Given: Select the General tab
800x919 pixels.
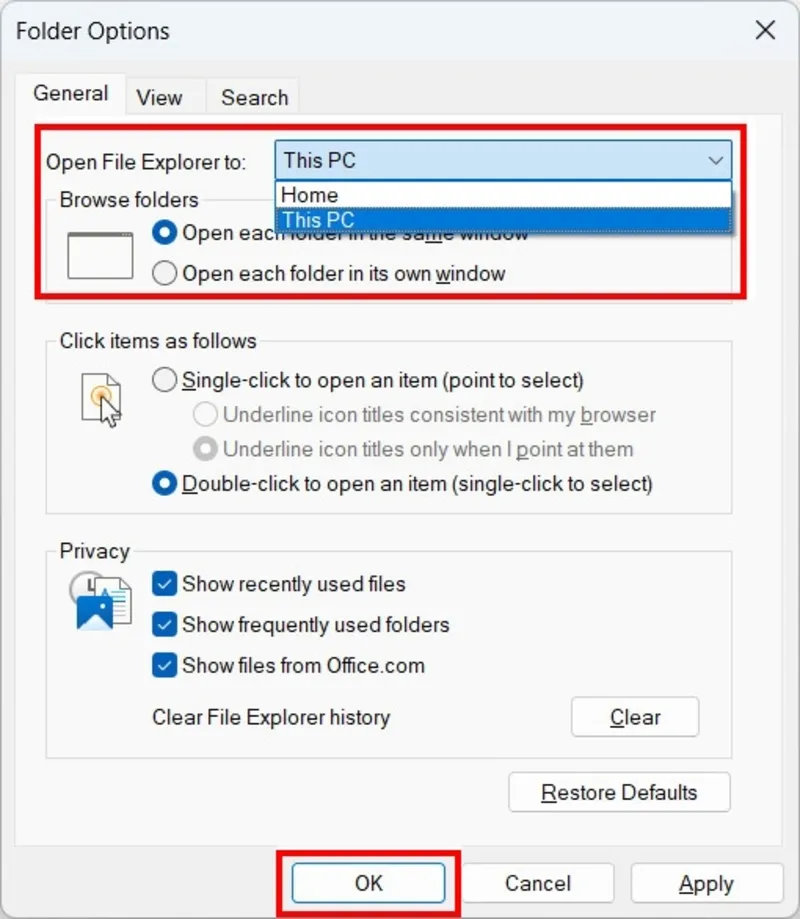Looking at the screenshot, I should click(71, 93).
